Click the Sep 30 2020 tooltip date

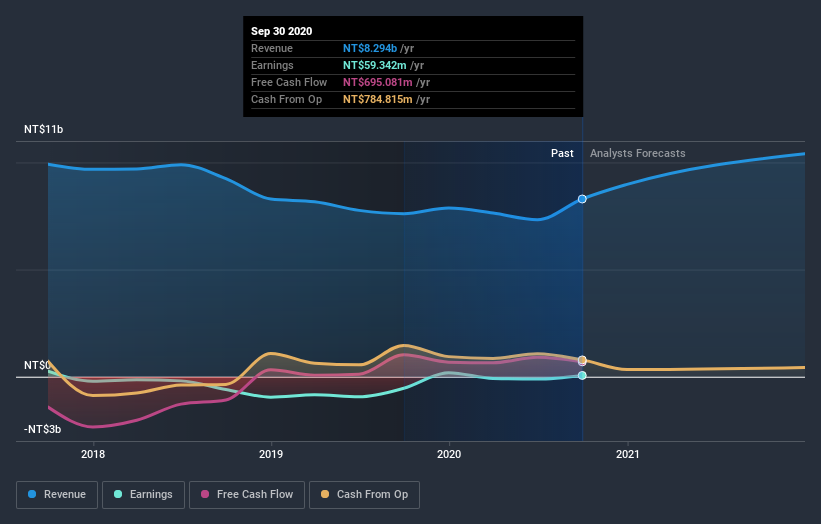pos(282,31)
